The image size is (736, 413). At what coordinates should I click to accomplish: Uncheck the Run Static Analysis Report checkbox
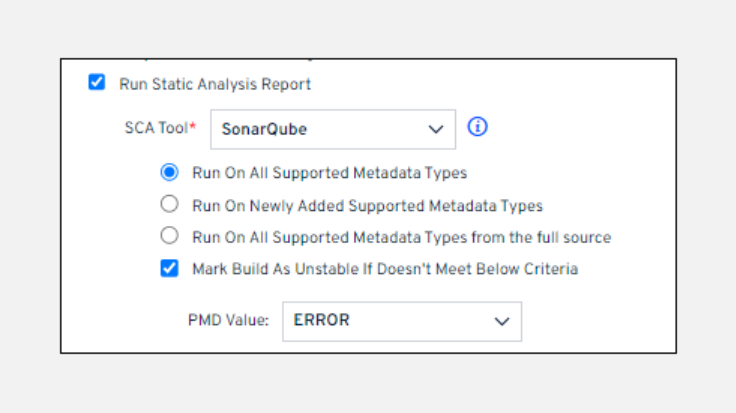click(x=97, y=83)
